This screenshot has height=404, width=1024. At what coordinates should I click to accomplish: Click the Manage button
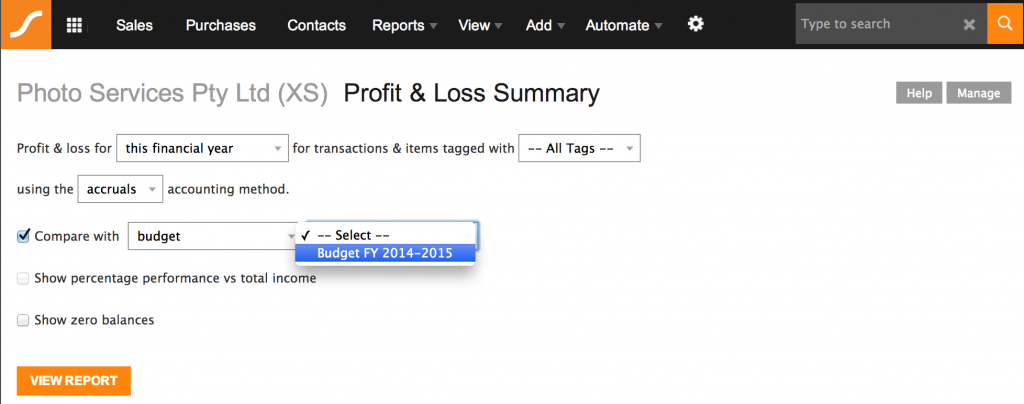[x=978, y=93]
